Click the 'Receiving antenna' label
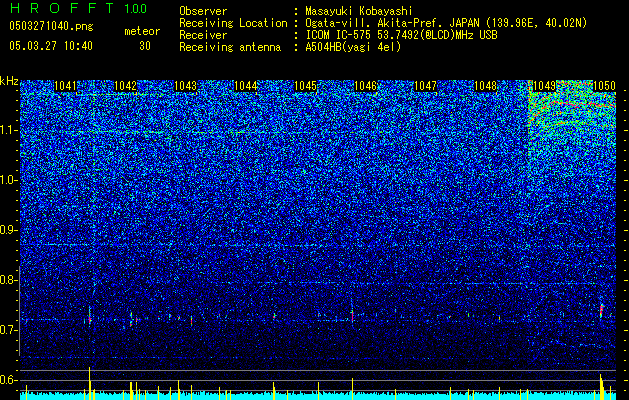This screenshot has height=400, width=629. point(230,47)
